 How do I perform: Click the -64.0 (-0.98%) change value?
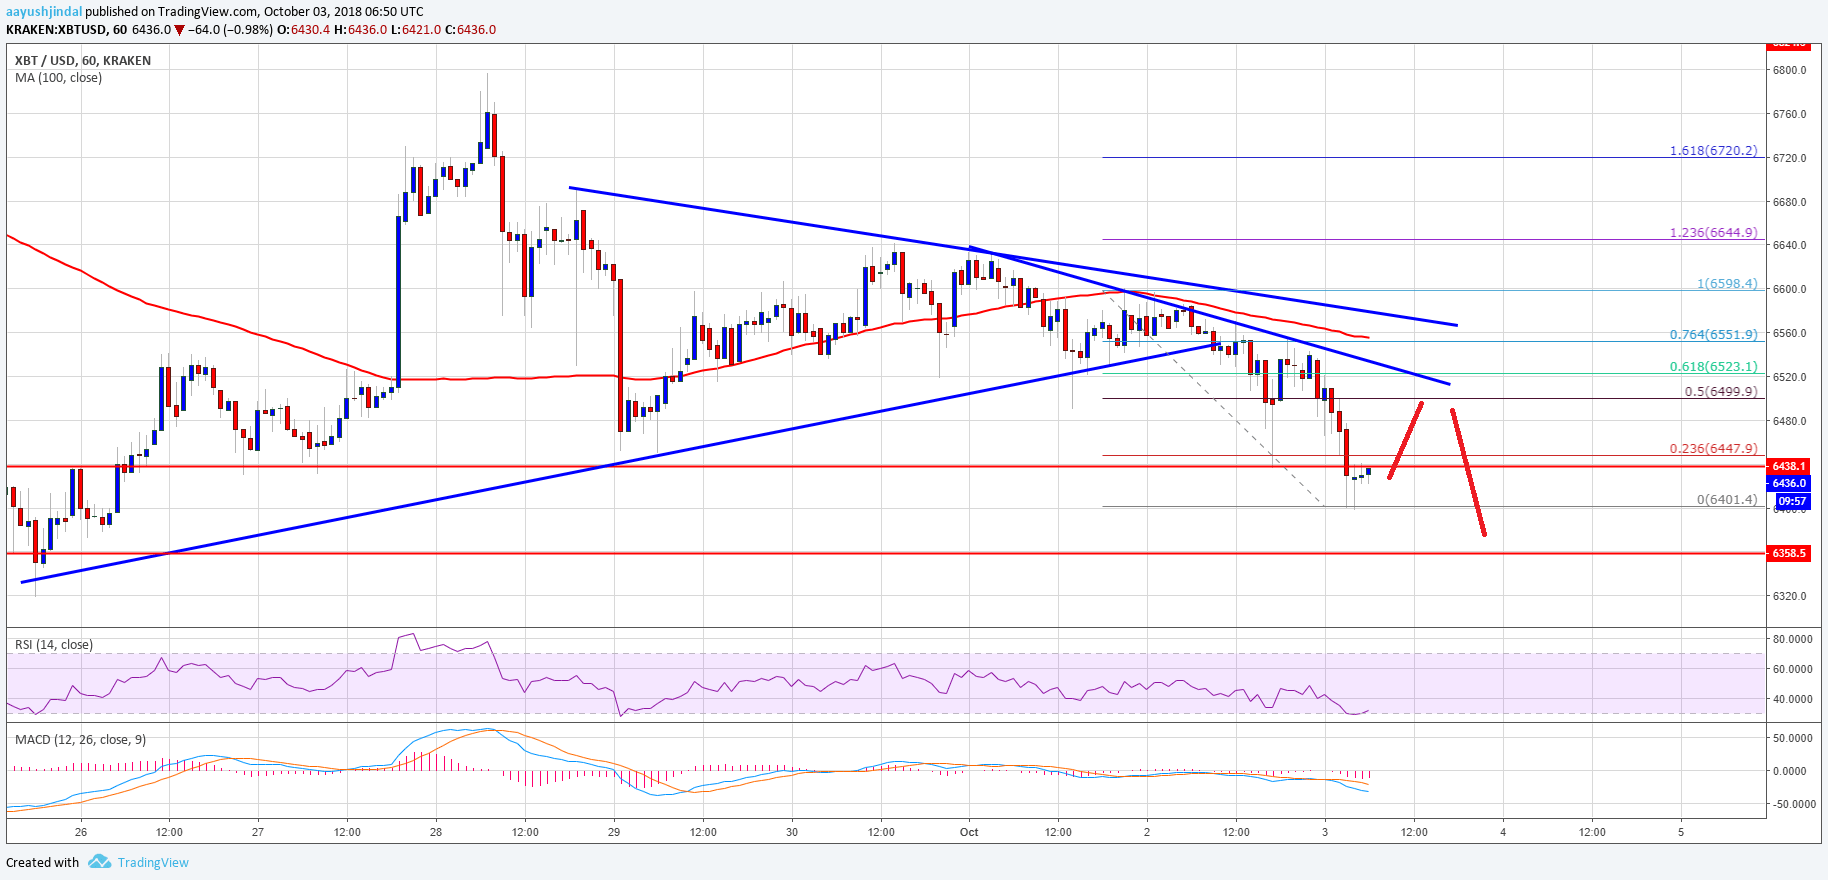coord(230,30)
